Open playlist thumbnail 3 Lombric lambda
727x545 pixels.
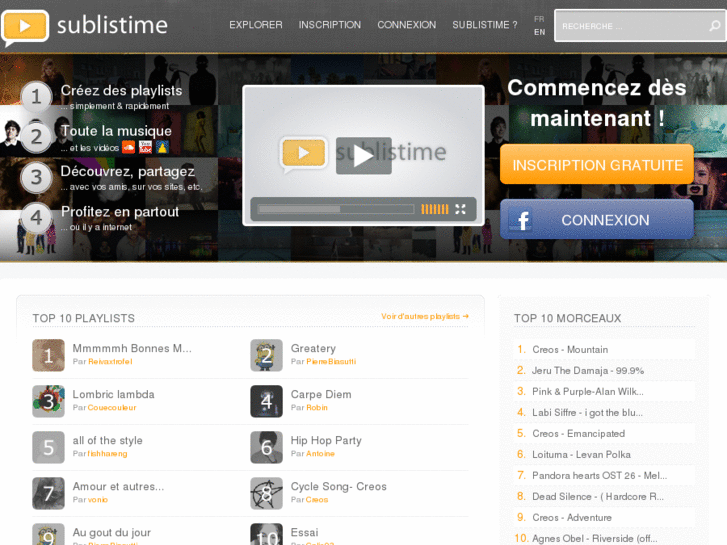point(48,401)
